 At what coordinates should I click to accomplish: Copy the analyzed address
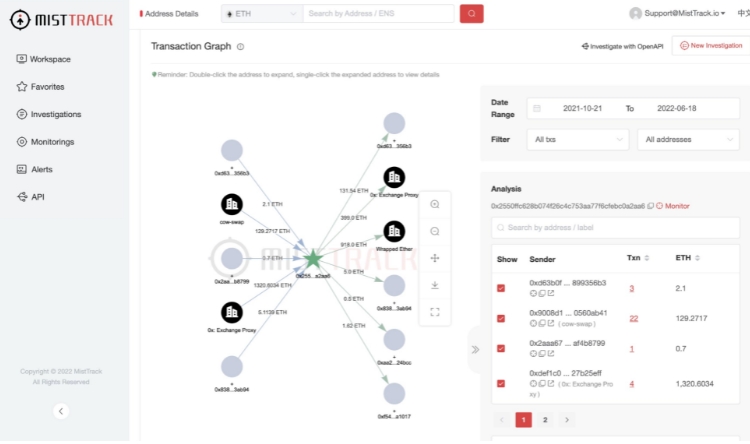point(650,206)
